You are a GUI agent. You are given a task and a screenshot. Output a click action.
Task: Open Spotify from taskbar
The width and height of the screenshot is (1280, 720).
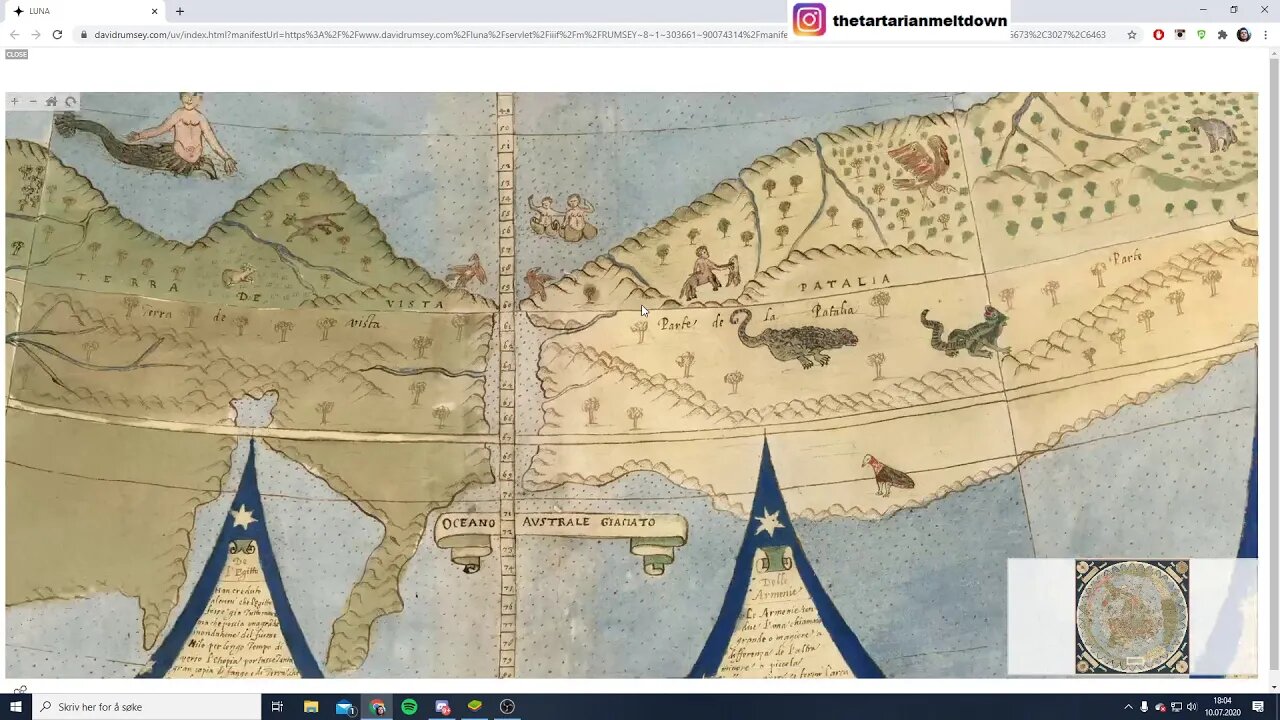tap(409, 707)
